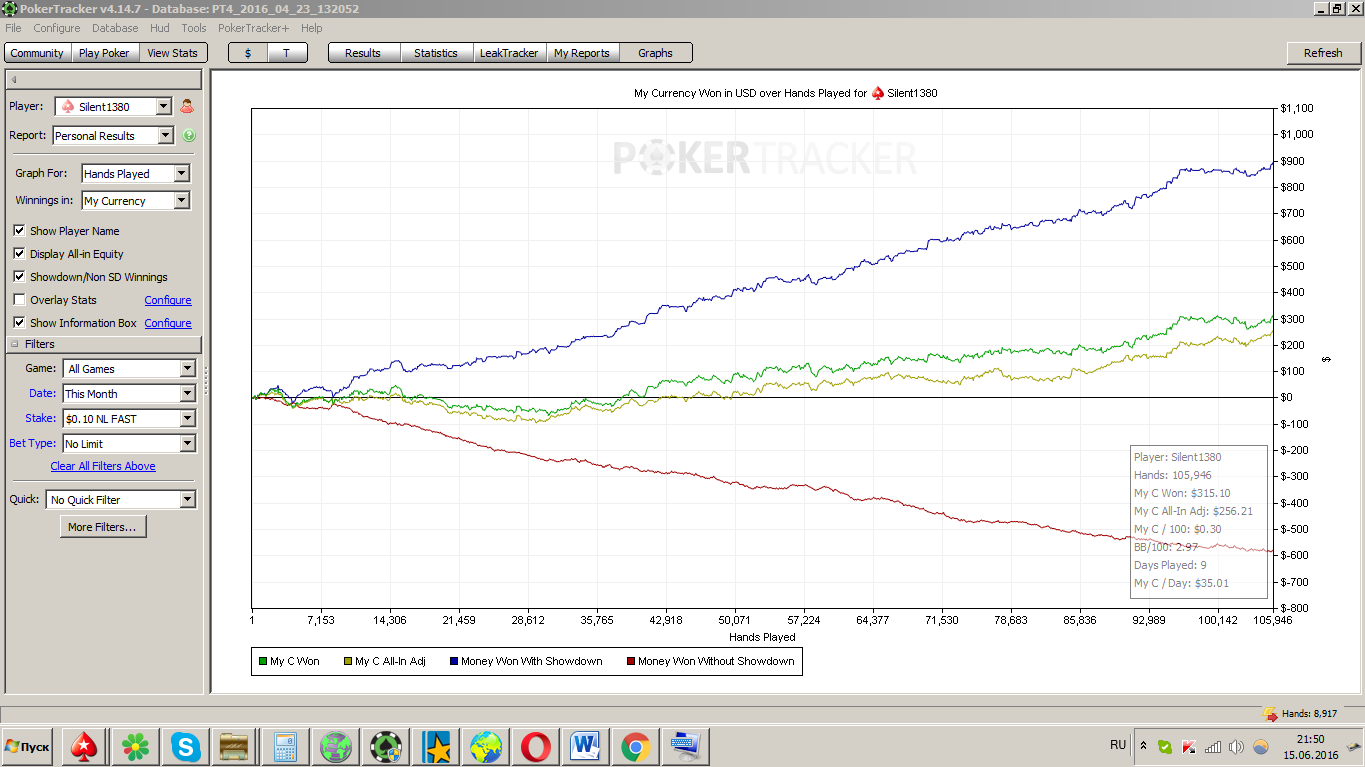
Task: Uncheck Show Player Name
Action: coord(19,231)
